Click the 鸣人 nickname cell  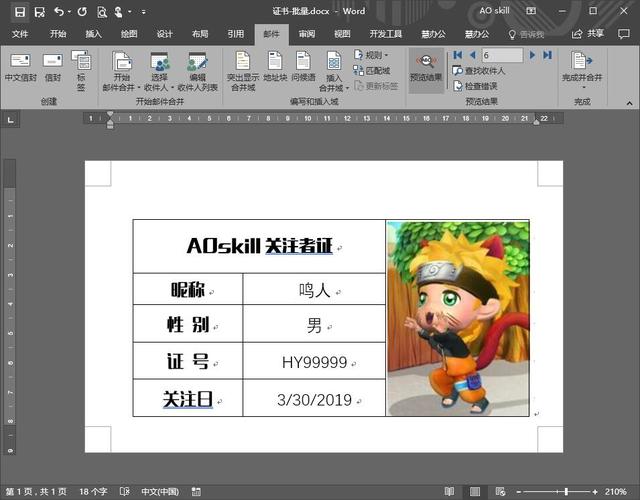click(x=314, y=290)
